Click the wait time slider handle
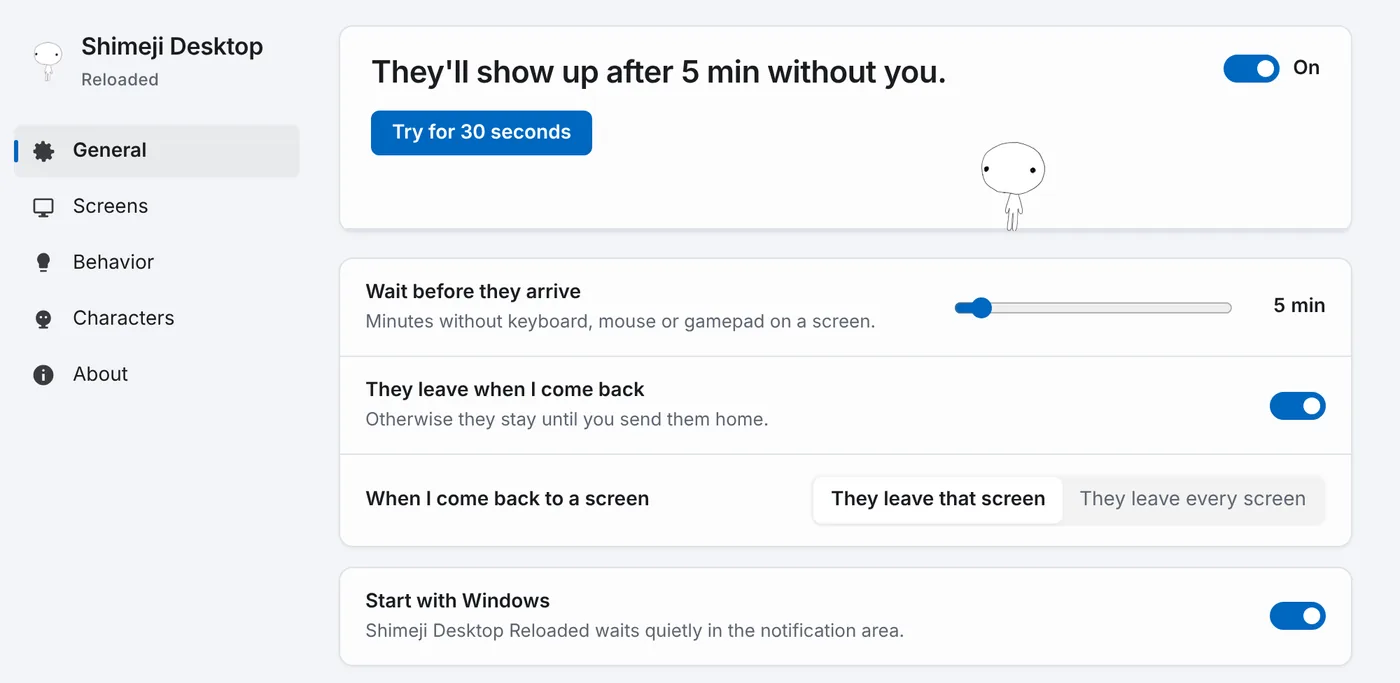This screenshot has width=1400, height=683. coord(981,308)
